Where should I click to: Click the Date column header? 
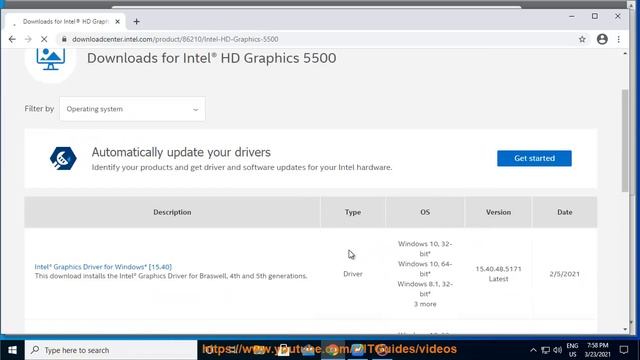pos(564,212)
